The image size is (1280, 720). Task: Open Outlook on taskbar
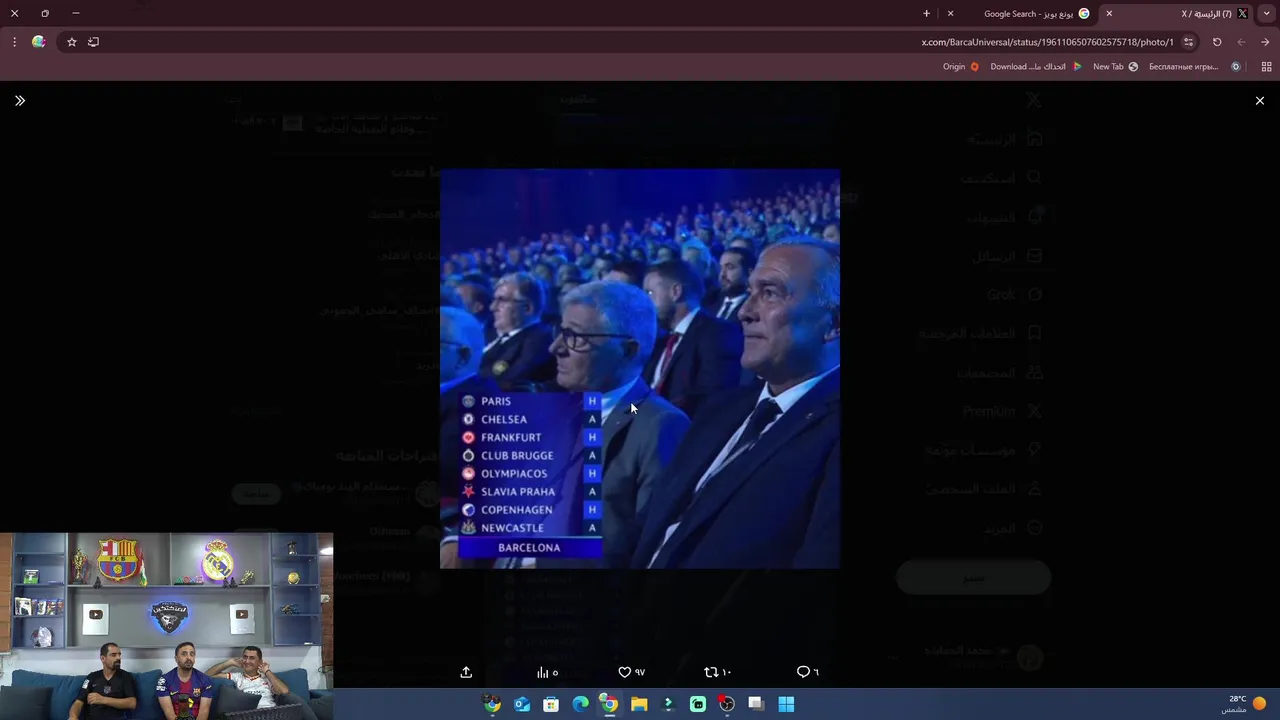pyautogui.click(x=522, y=705)
